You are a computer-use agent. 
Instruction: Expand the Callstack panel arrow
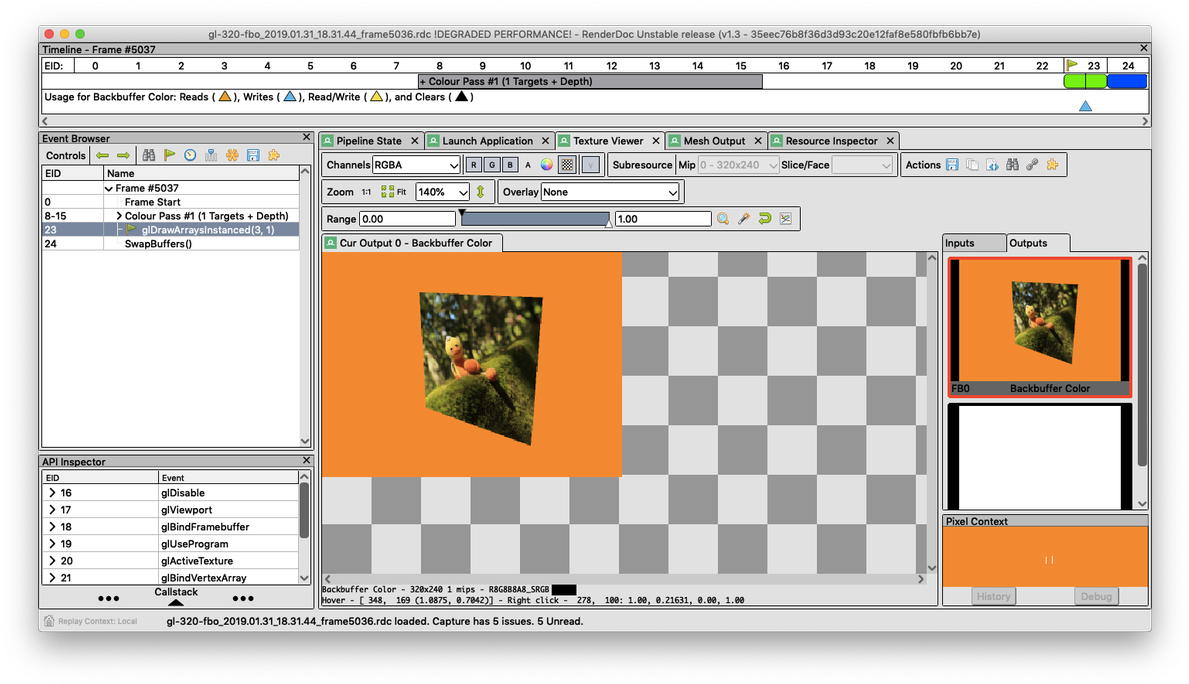coord(176,603)
